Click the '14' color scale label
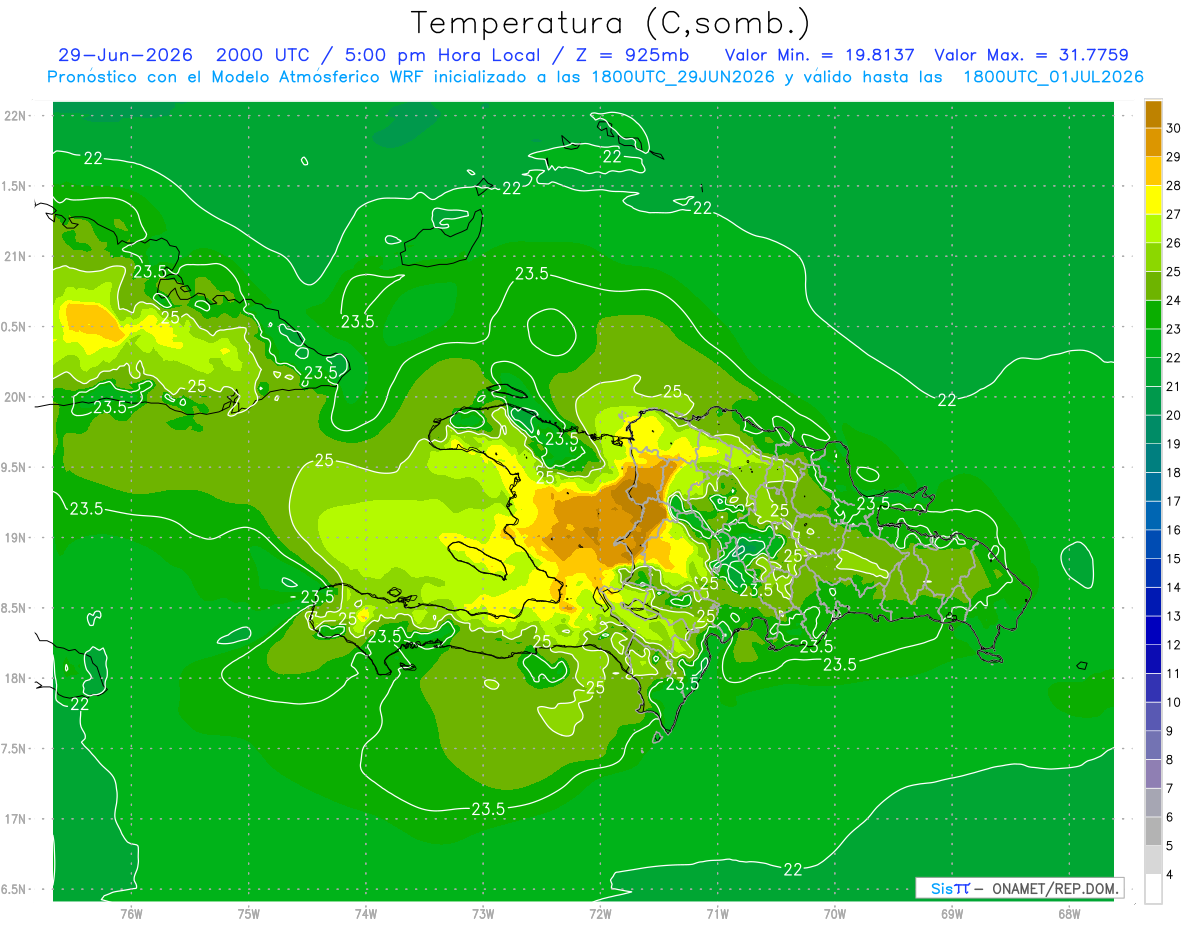 pos(1174,588)
